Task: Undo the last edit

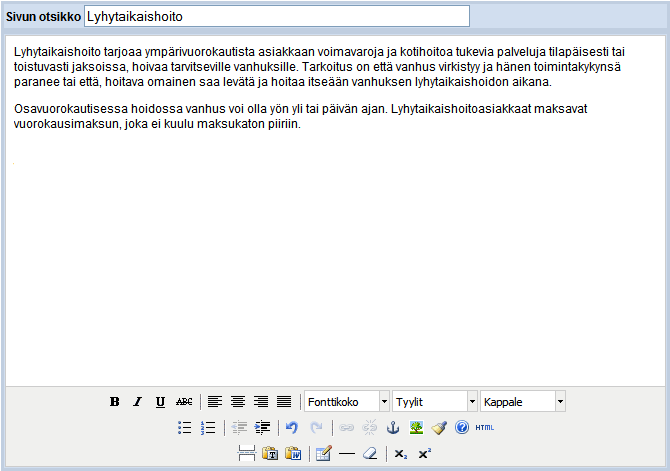Action: coord(292,427)
